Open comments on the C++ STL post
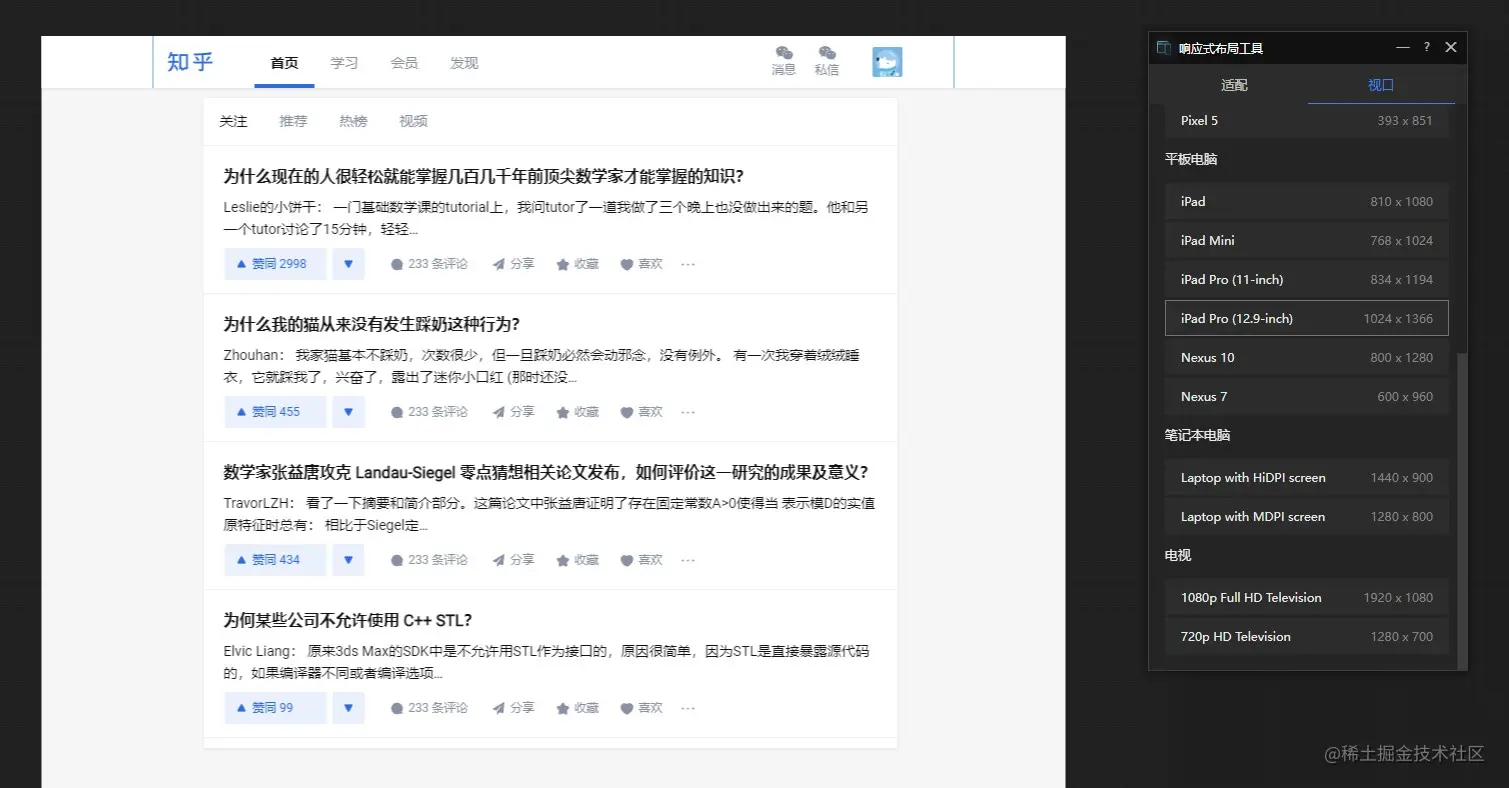This screenshot has width=1509, height=788. (x=429, y=708)
